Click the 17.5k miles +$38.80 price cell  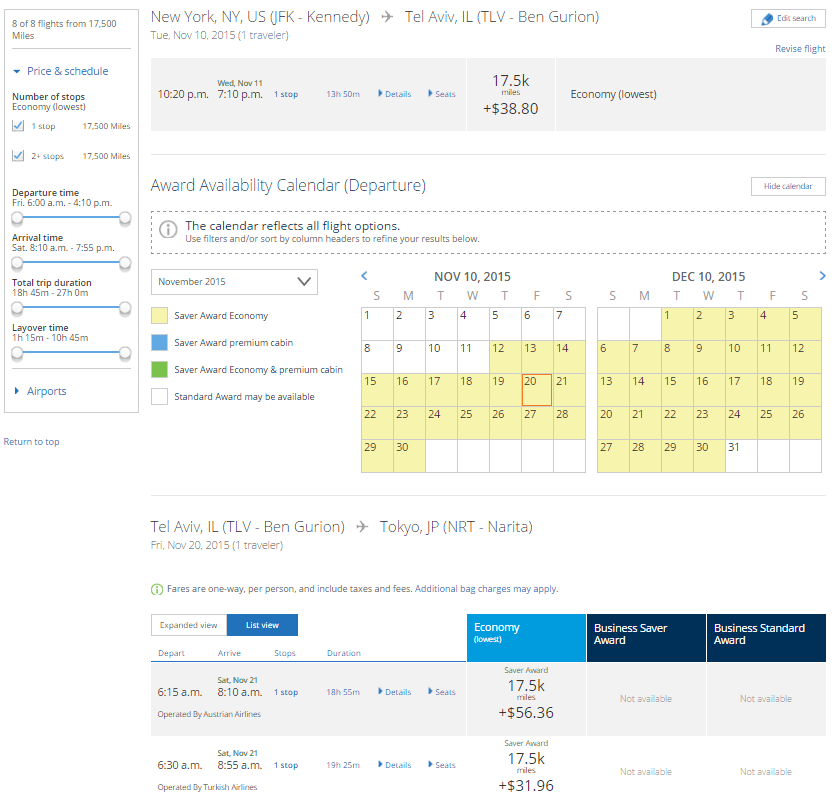point(511,95)
